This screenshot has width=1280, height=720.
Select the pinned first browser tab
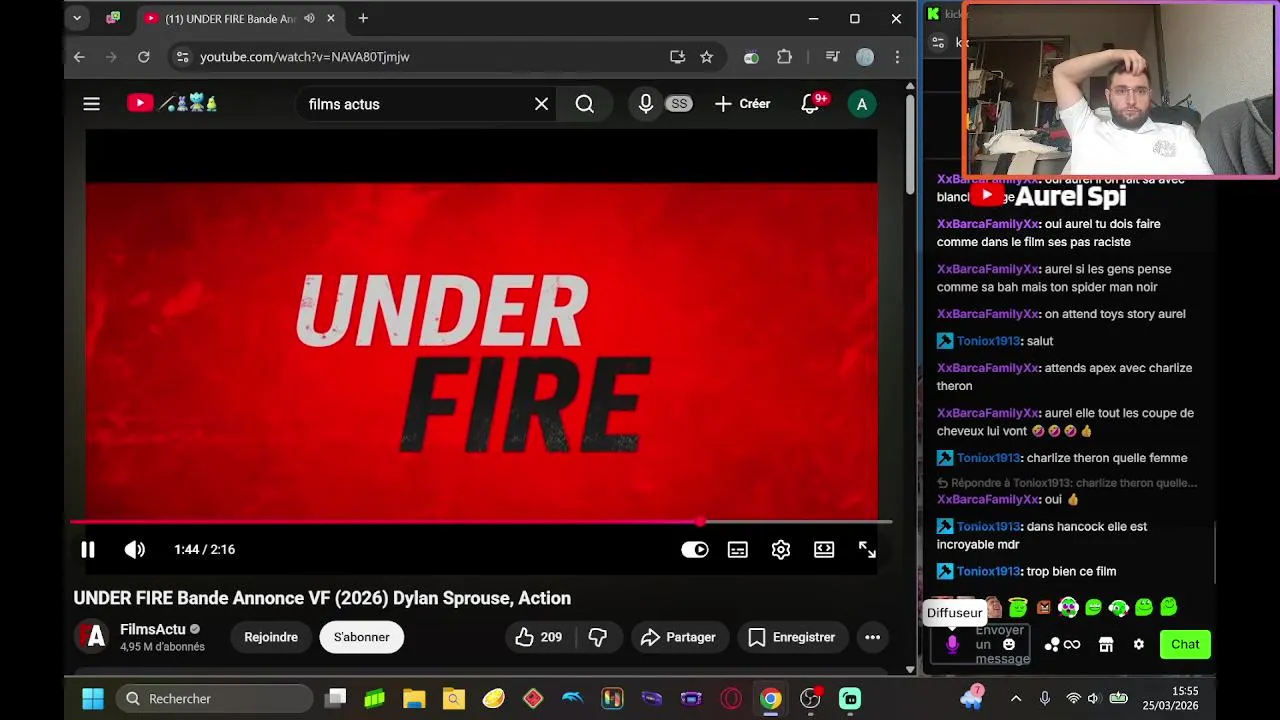[x=113, y=18]
